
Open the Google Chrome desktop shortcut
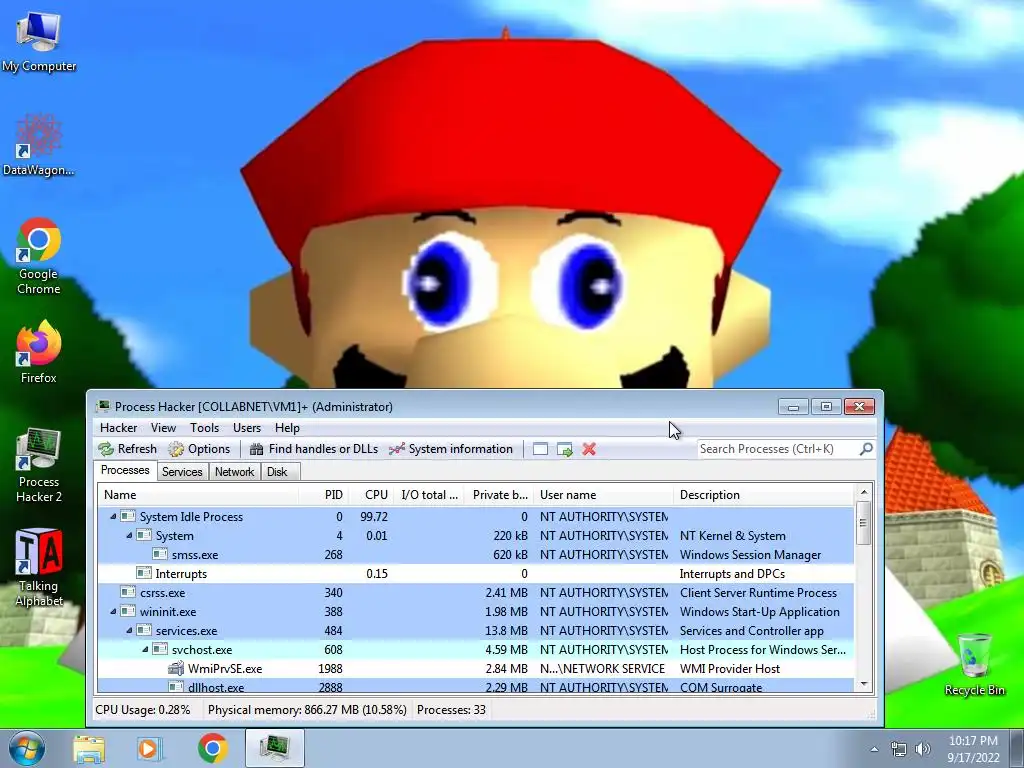pos(39,255)
